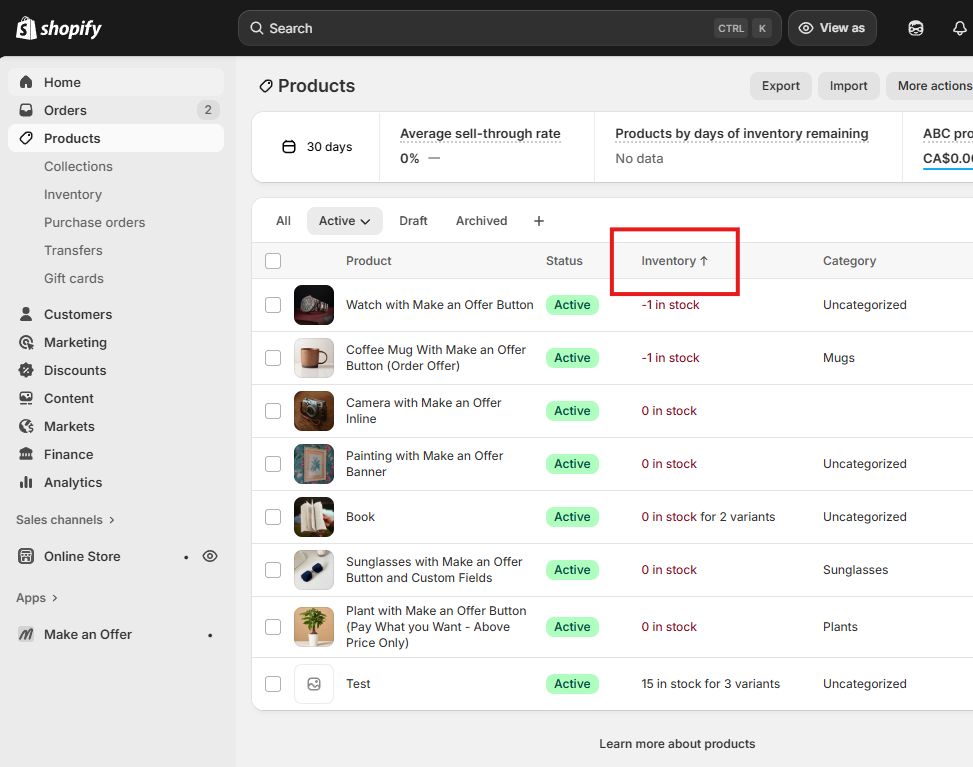
Task: Open the notifications bell icon
Action: point(960,28)
